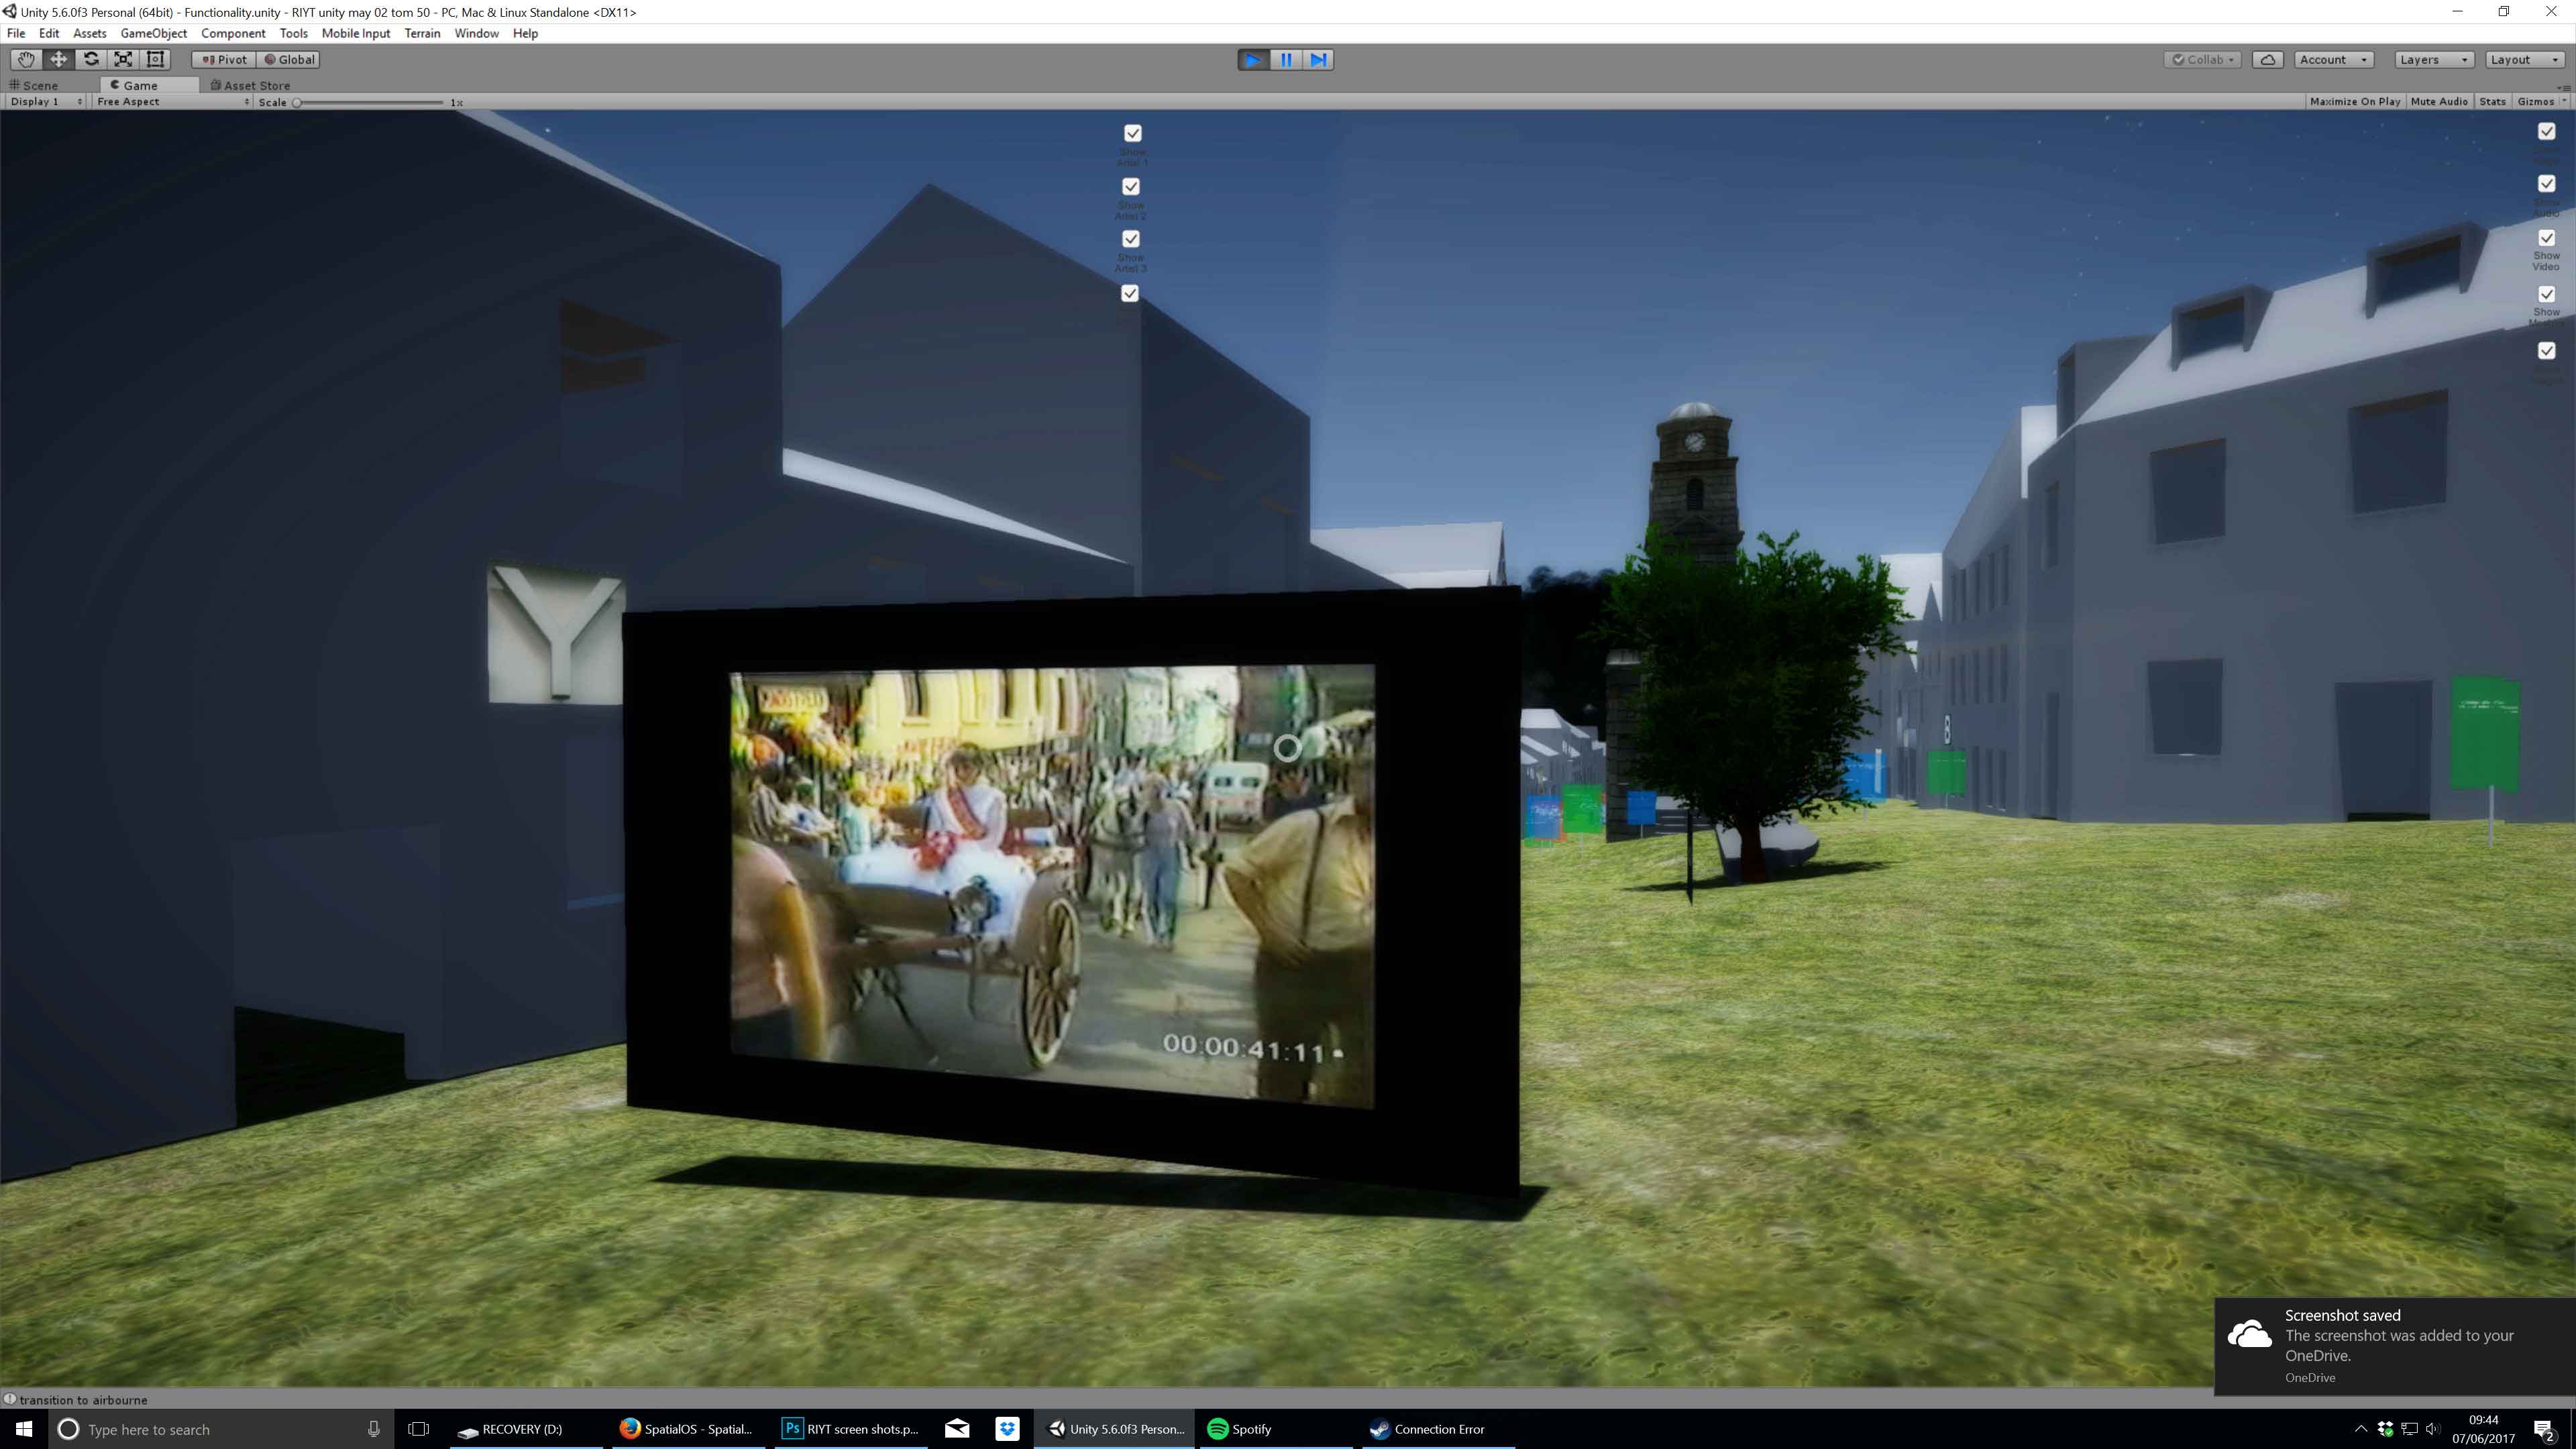2576x1449 pixels.
Task: Open the GameObject menu
Action: pos(153,33)
